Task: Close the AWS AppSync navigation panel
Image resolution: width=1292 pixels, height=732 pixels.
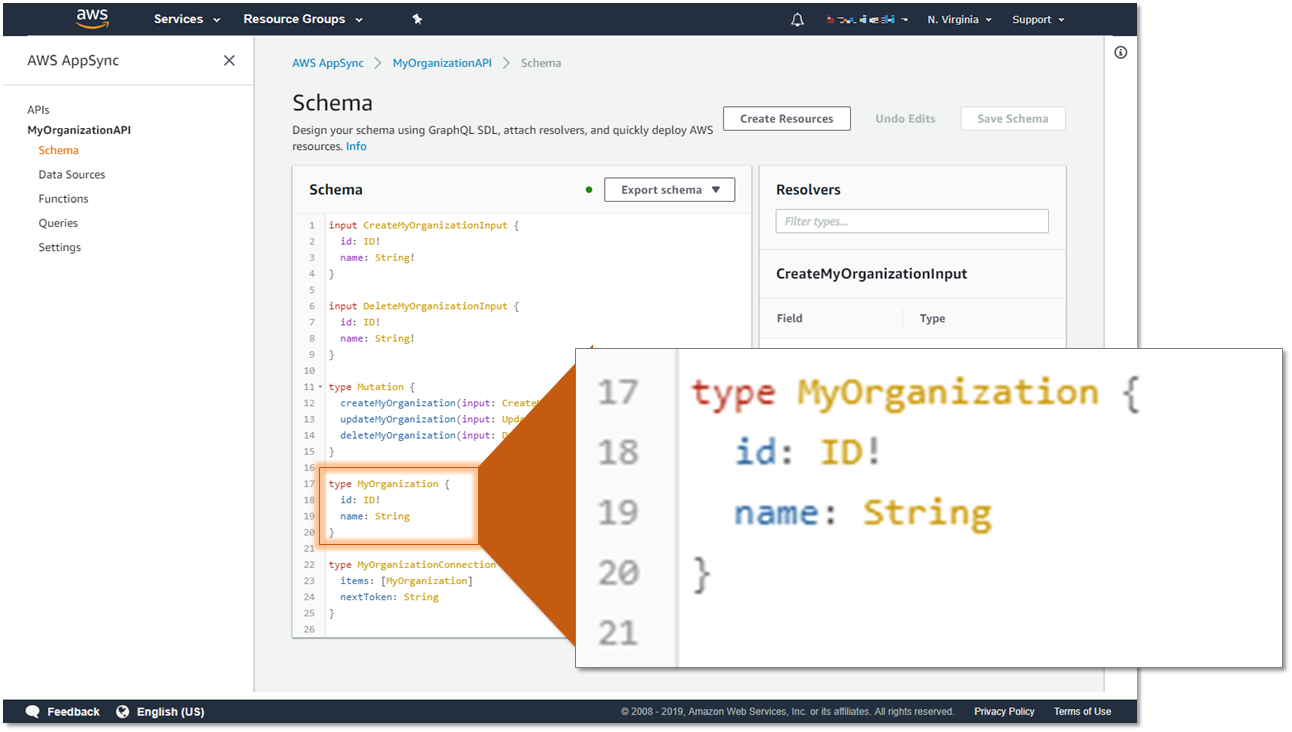Action: tap(229, 60)
